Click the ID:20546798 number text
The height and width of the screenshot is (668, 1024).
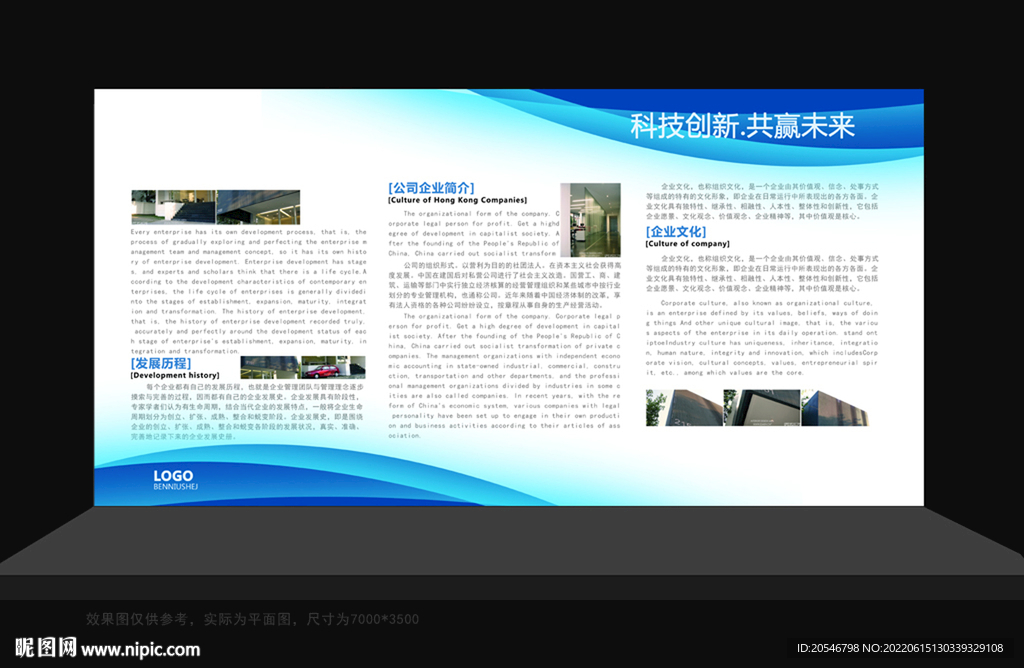827,648
